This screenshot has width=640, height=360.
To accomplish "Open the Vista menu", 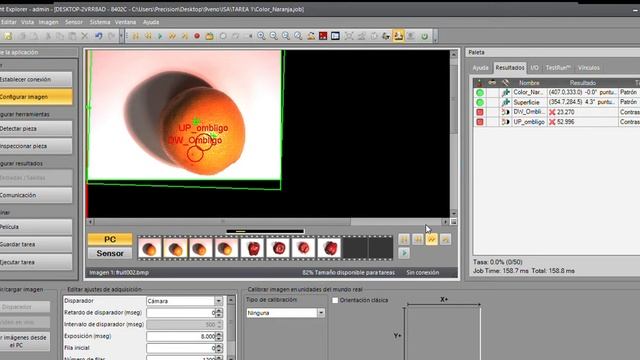I will point(27,22).
